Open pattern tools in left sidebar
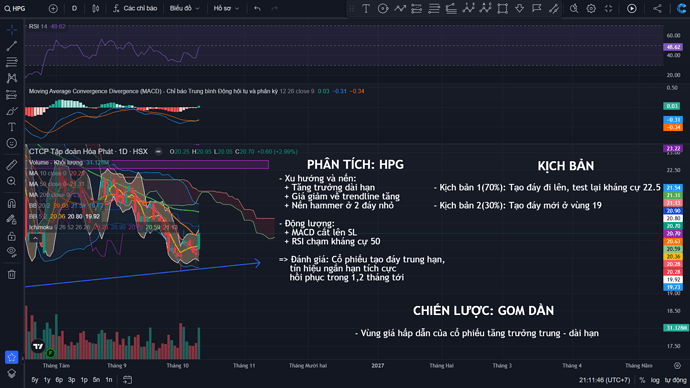Viewport: 690px width, 388px height. [x=12, y=78]
